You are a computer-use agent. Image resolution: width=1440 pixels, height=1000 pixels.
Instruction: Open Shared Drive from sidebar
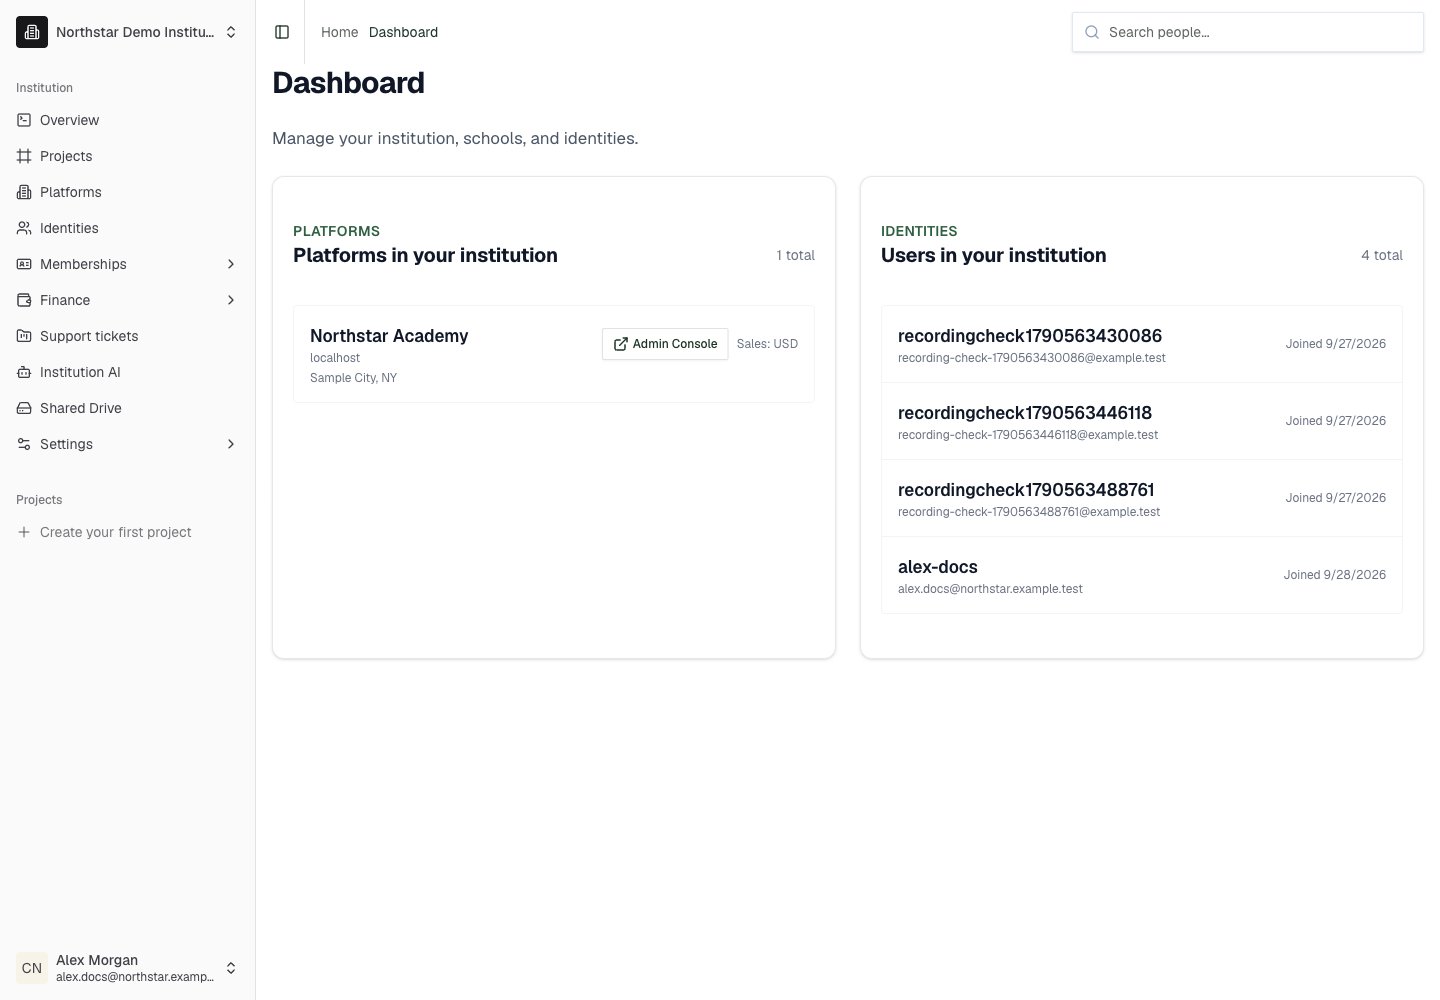tap(128, 408)
